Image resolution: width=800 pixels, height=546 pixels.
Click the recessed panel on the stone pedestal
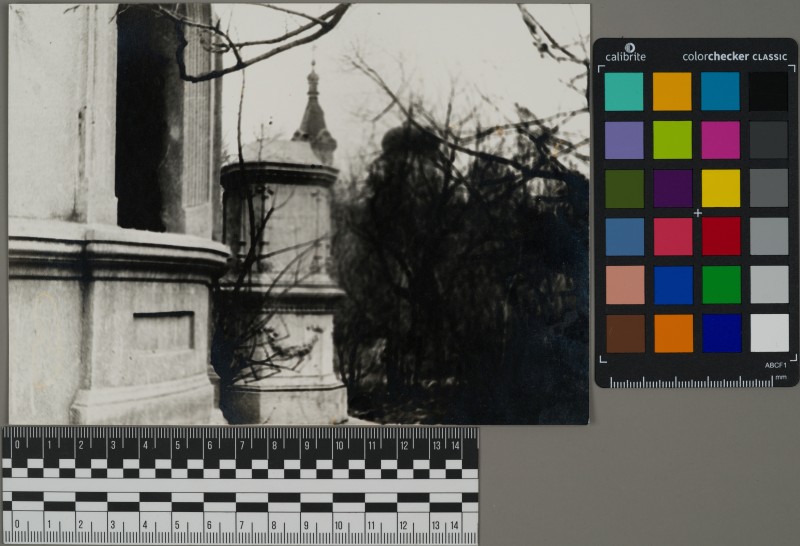point(163,330)
